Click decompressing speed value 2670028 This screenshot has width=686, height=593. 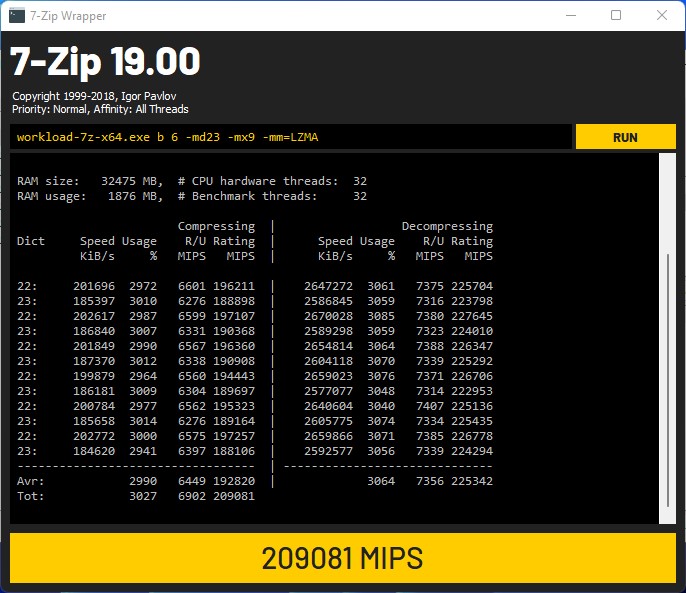click(x=328, y=316)
